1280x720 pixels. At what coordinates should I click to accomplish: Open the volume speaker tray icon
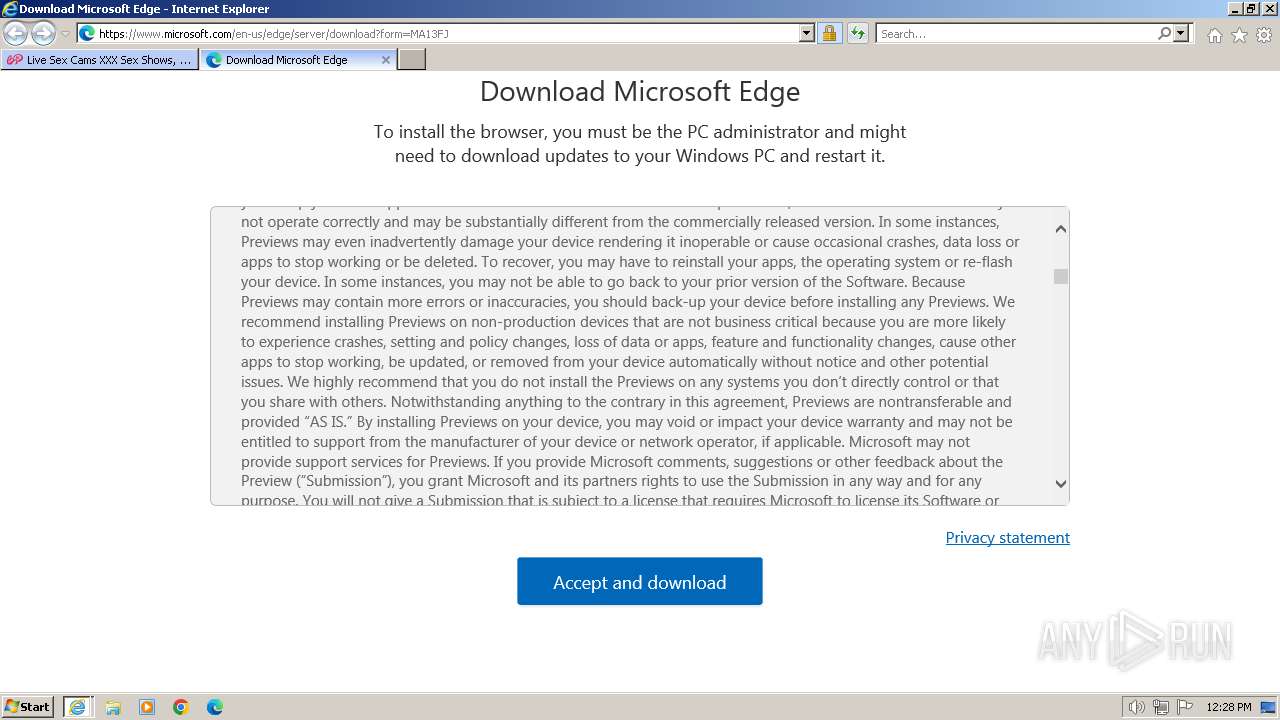click(x=1136, y=707)
